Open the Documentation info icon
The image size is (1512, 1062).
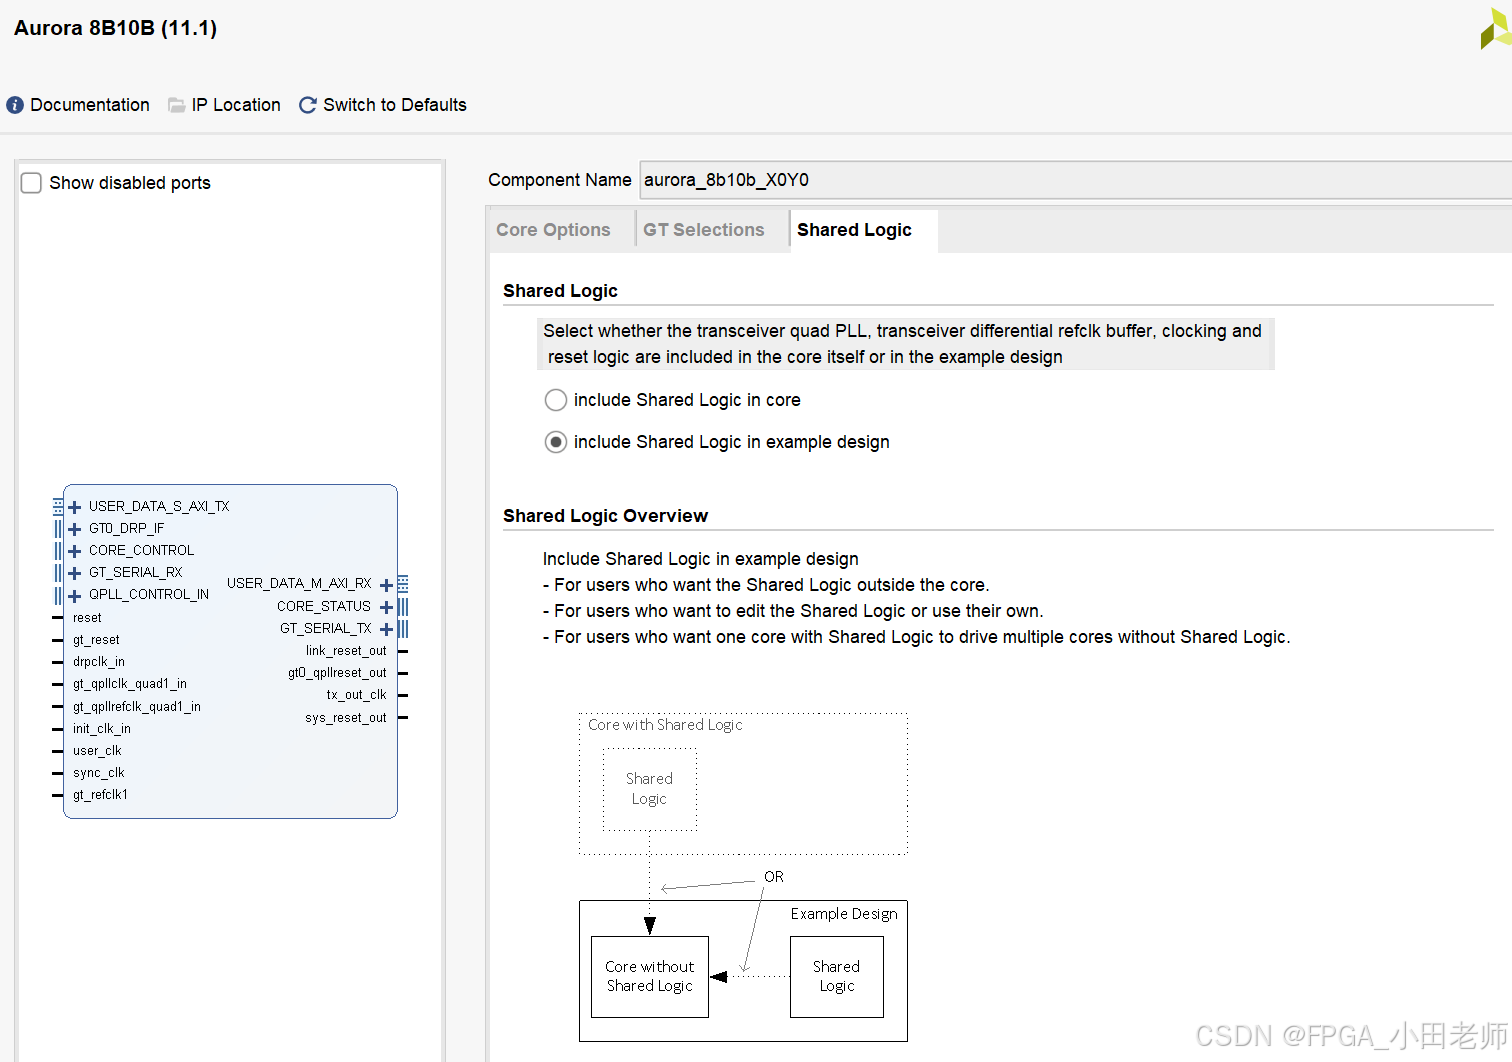[x=15, y=105]
